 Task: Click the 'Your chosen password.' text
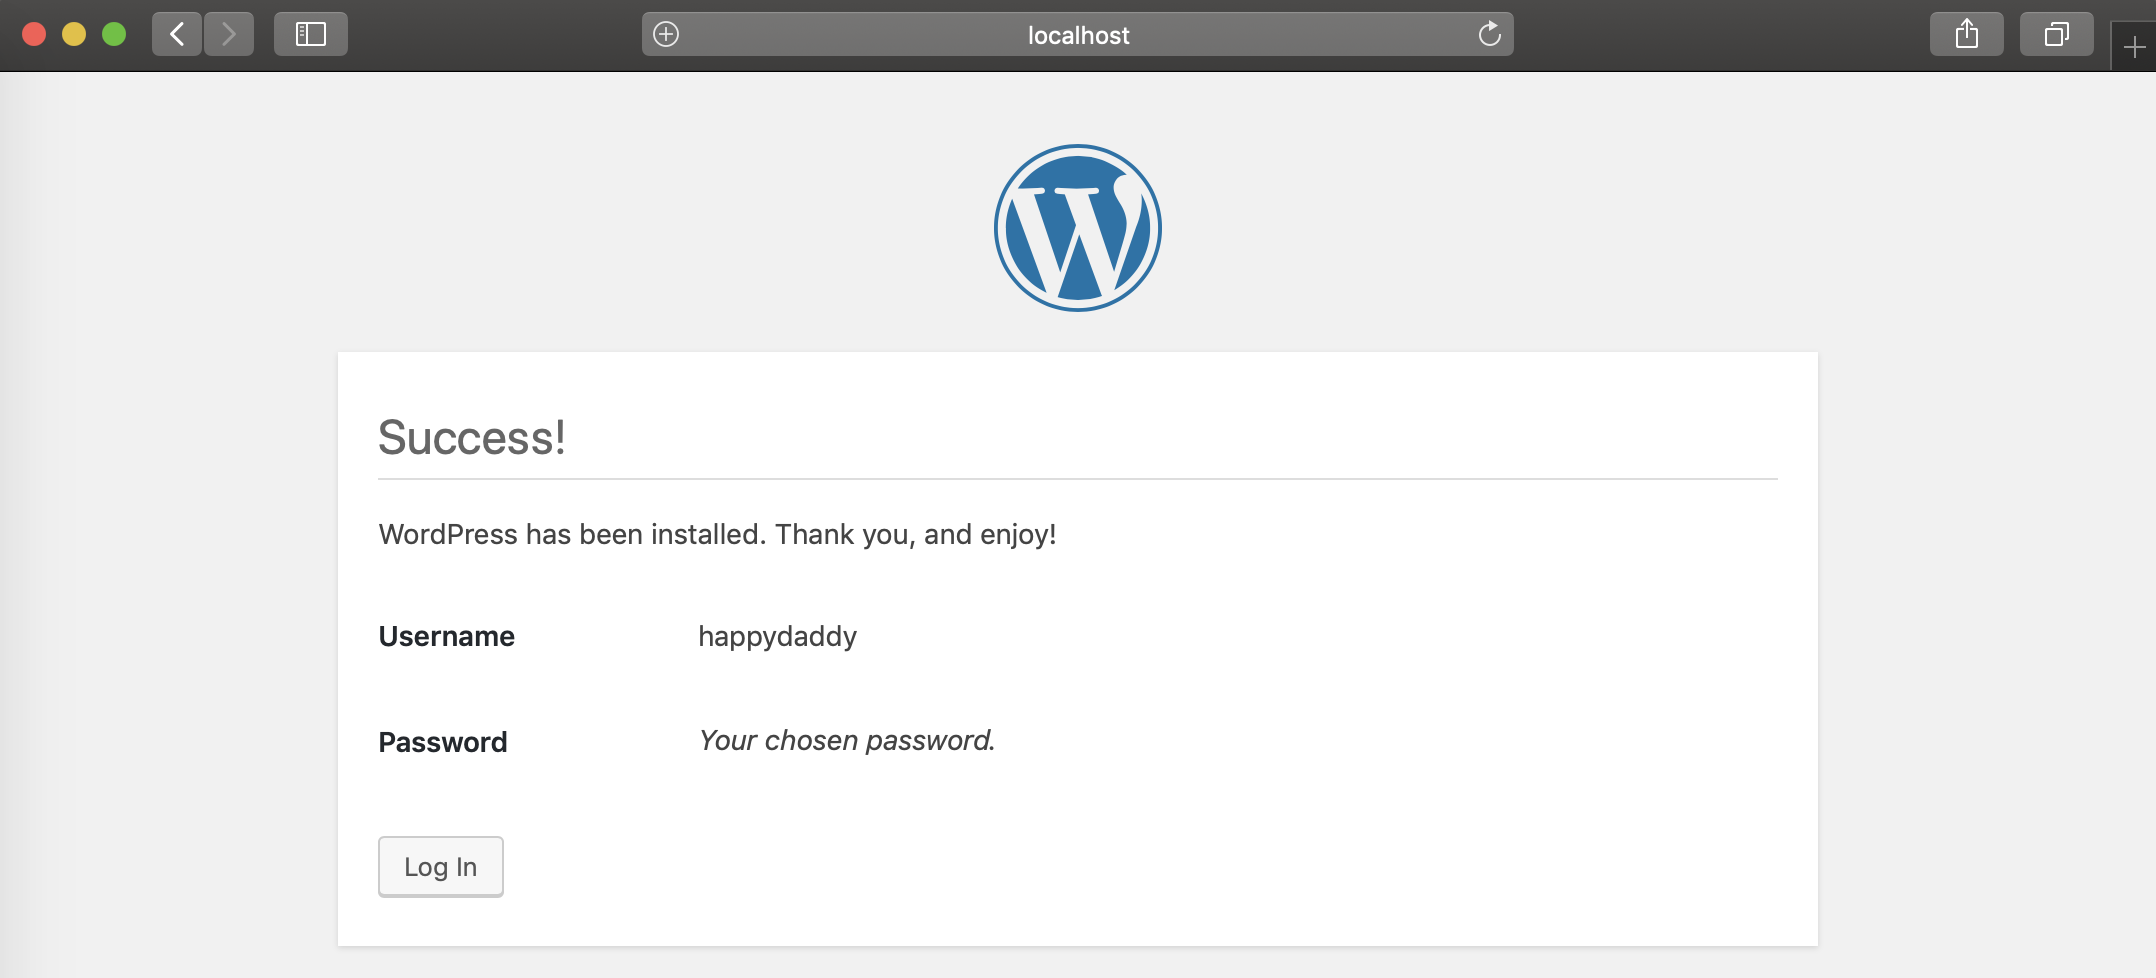[847, 740]
